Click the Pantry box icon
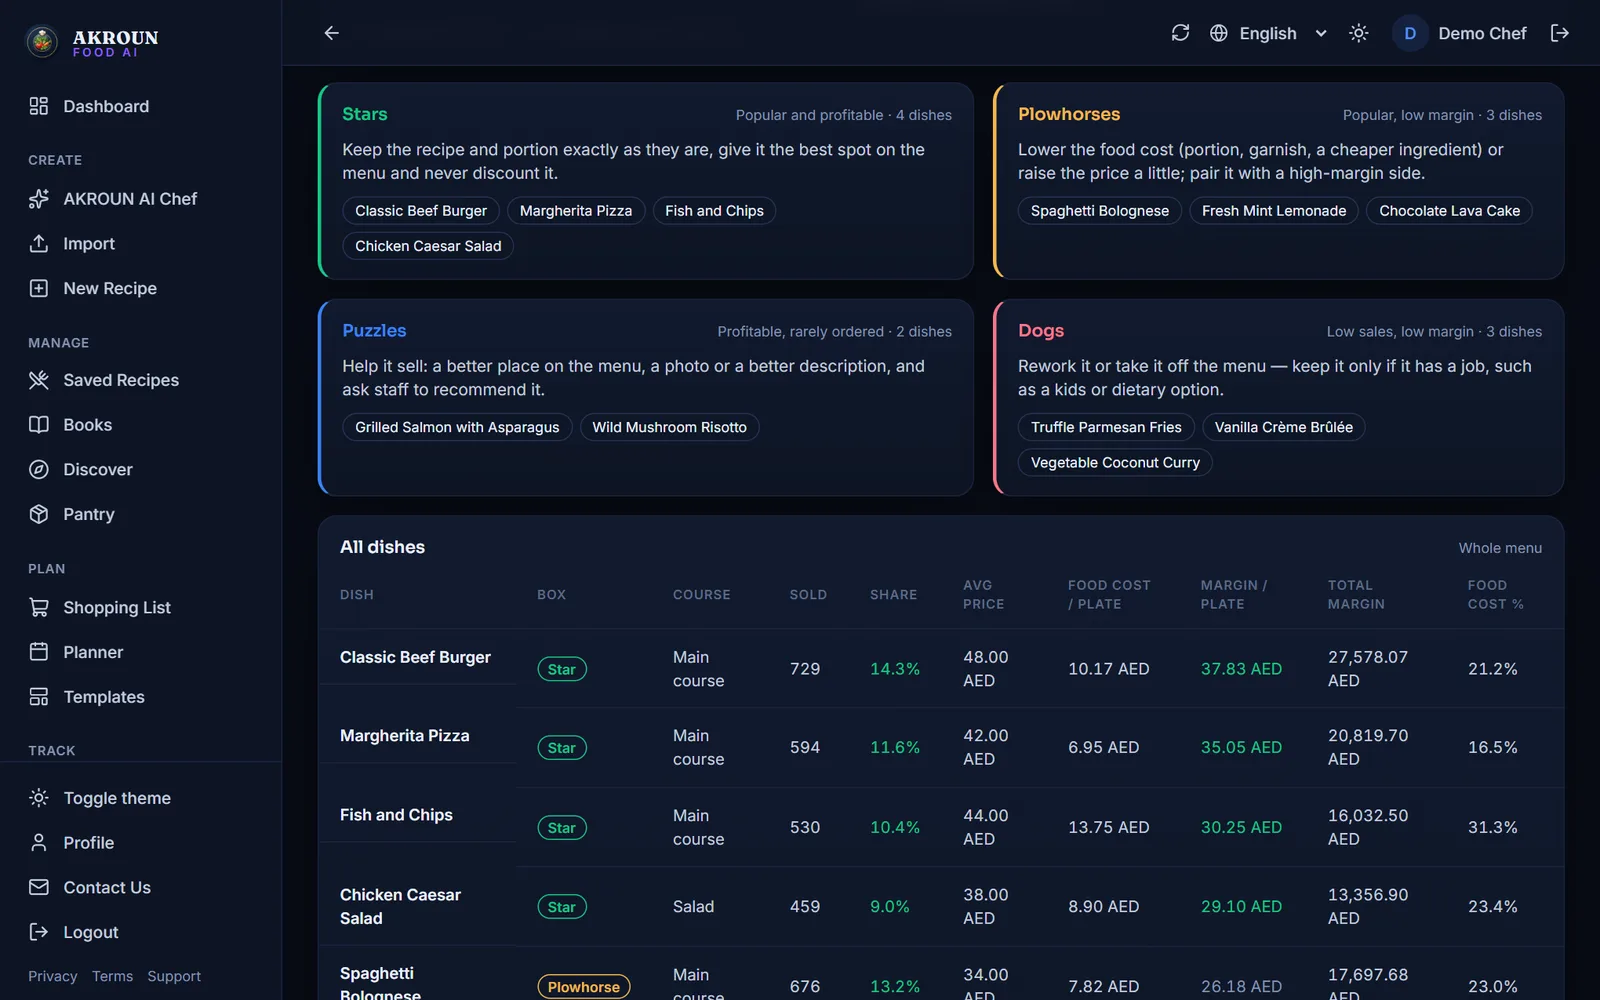 [39, 514]
